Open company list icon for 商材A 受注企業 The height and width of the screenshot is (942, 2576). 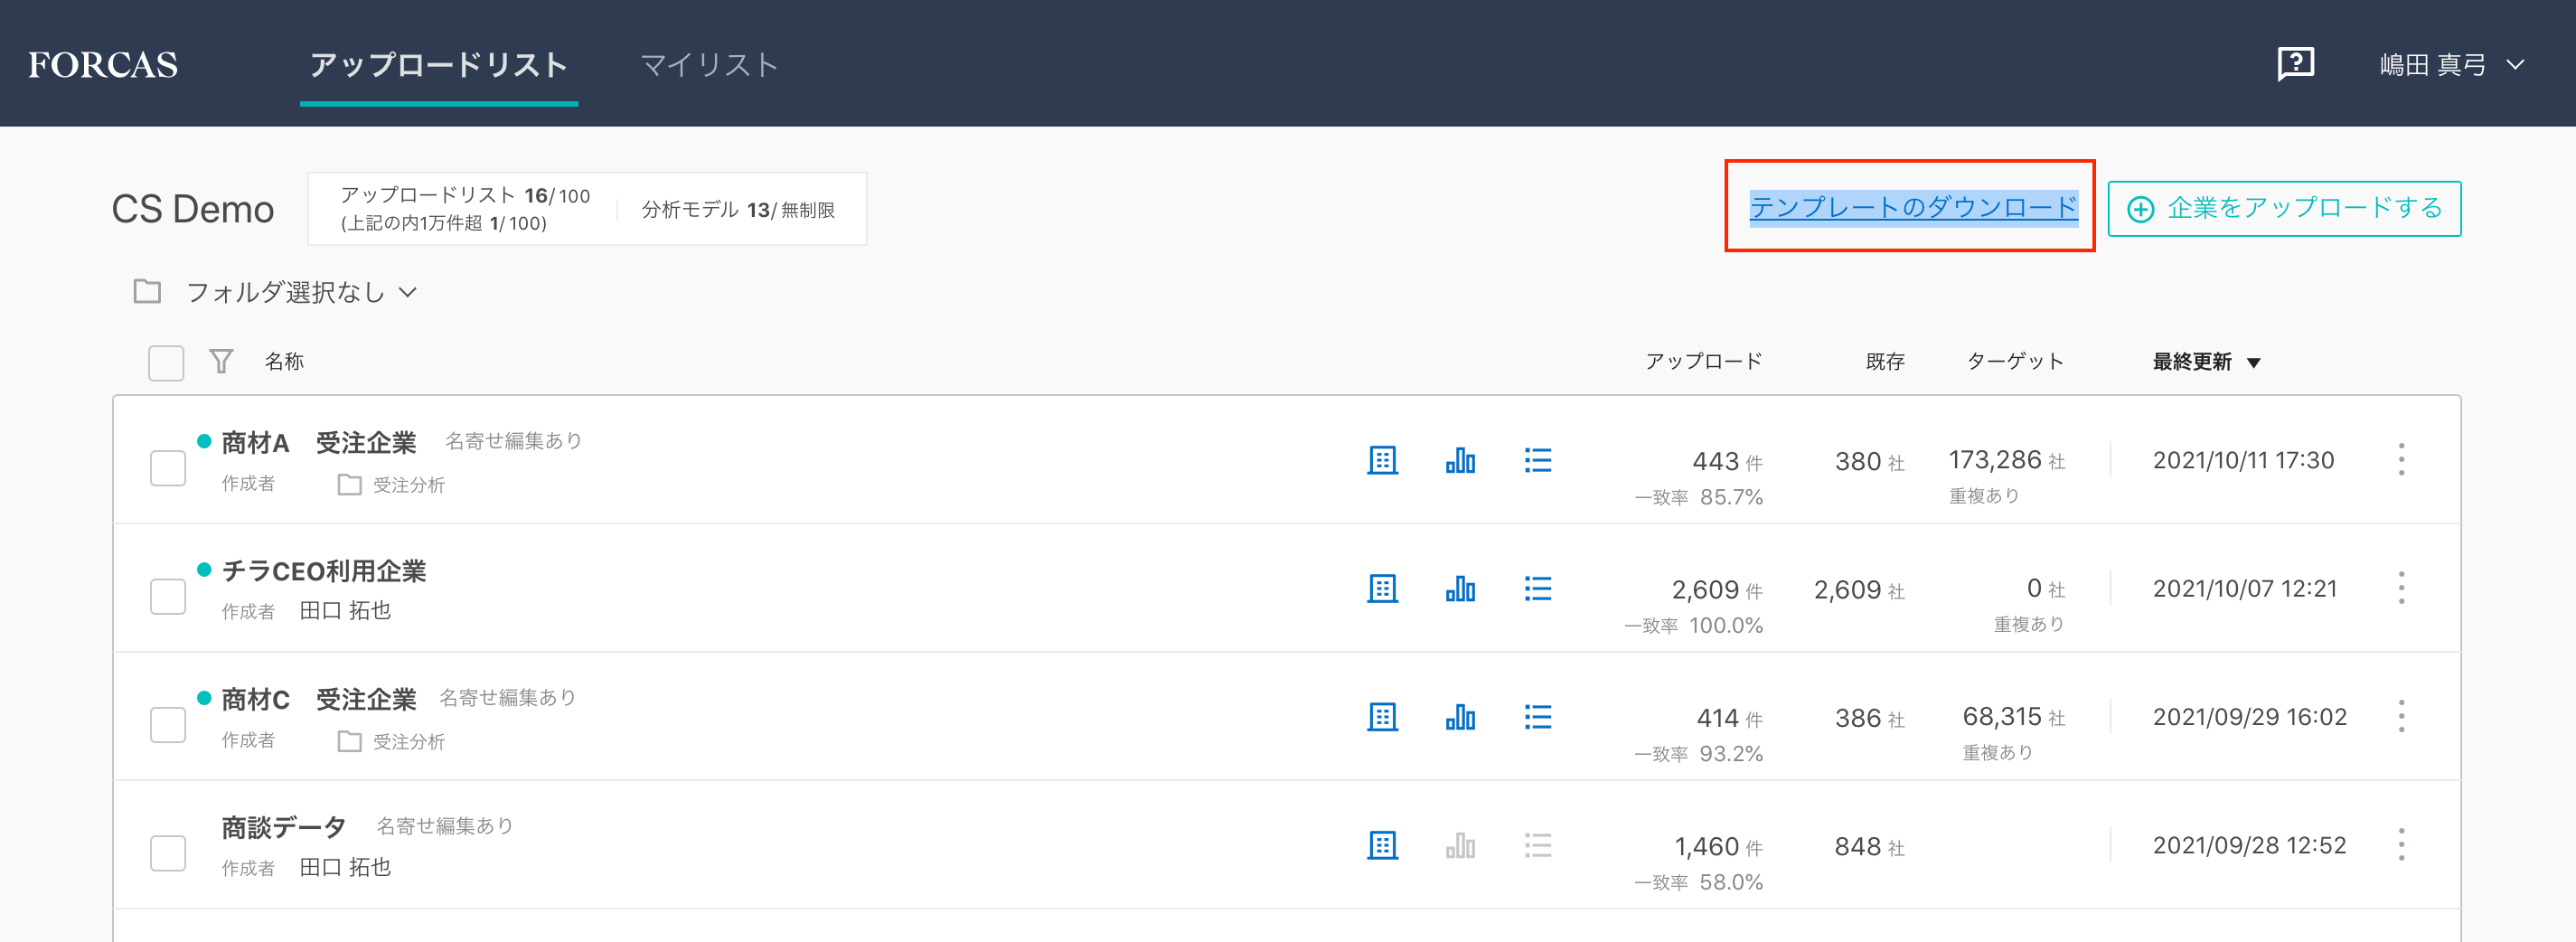(1382, 460)
